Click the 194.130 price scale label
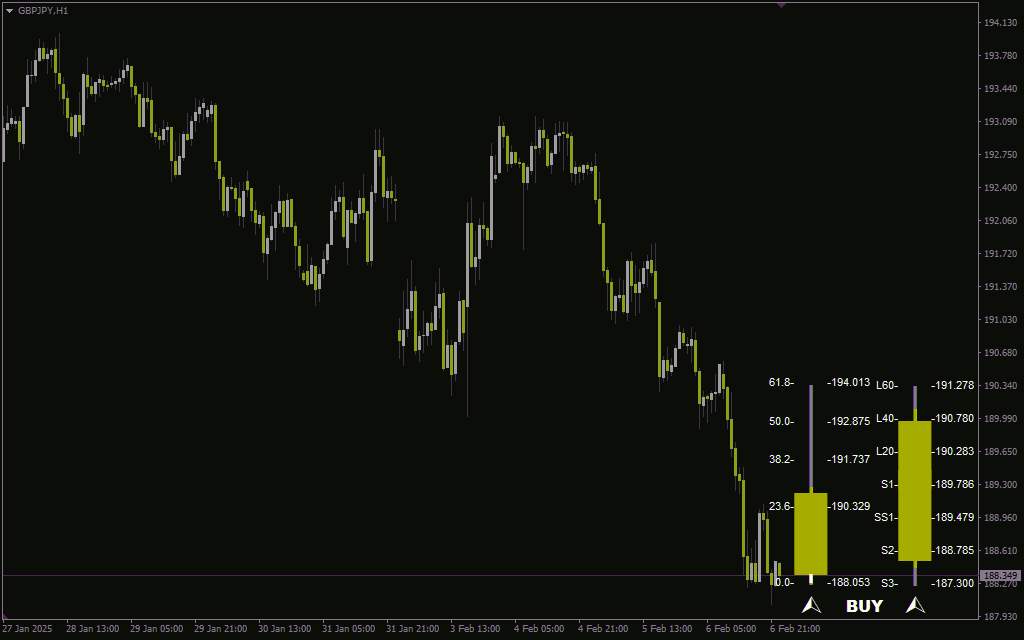This screenshot has width=1024, height=640. [1000, 23]
